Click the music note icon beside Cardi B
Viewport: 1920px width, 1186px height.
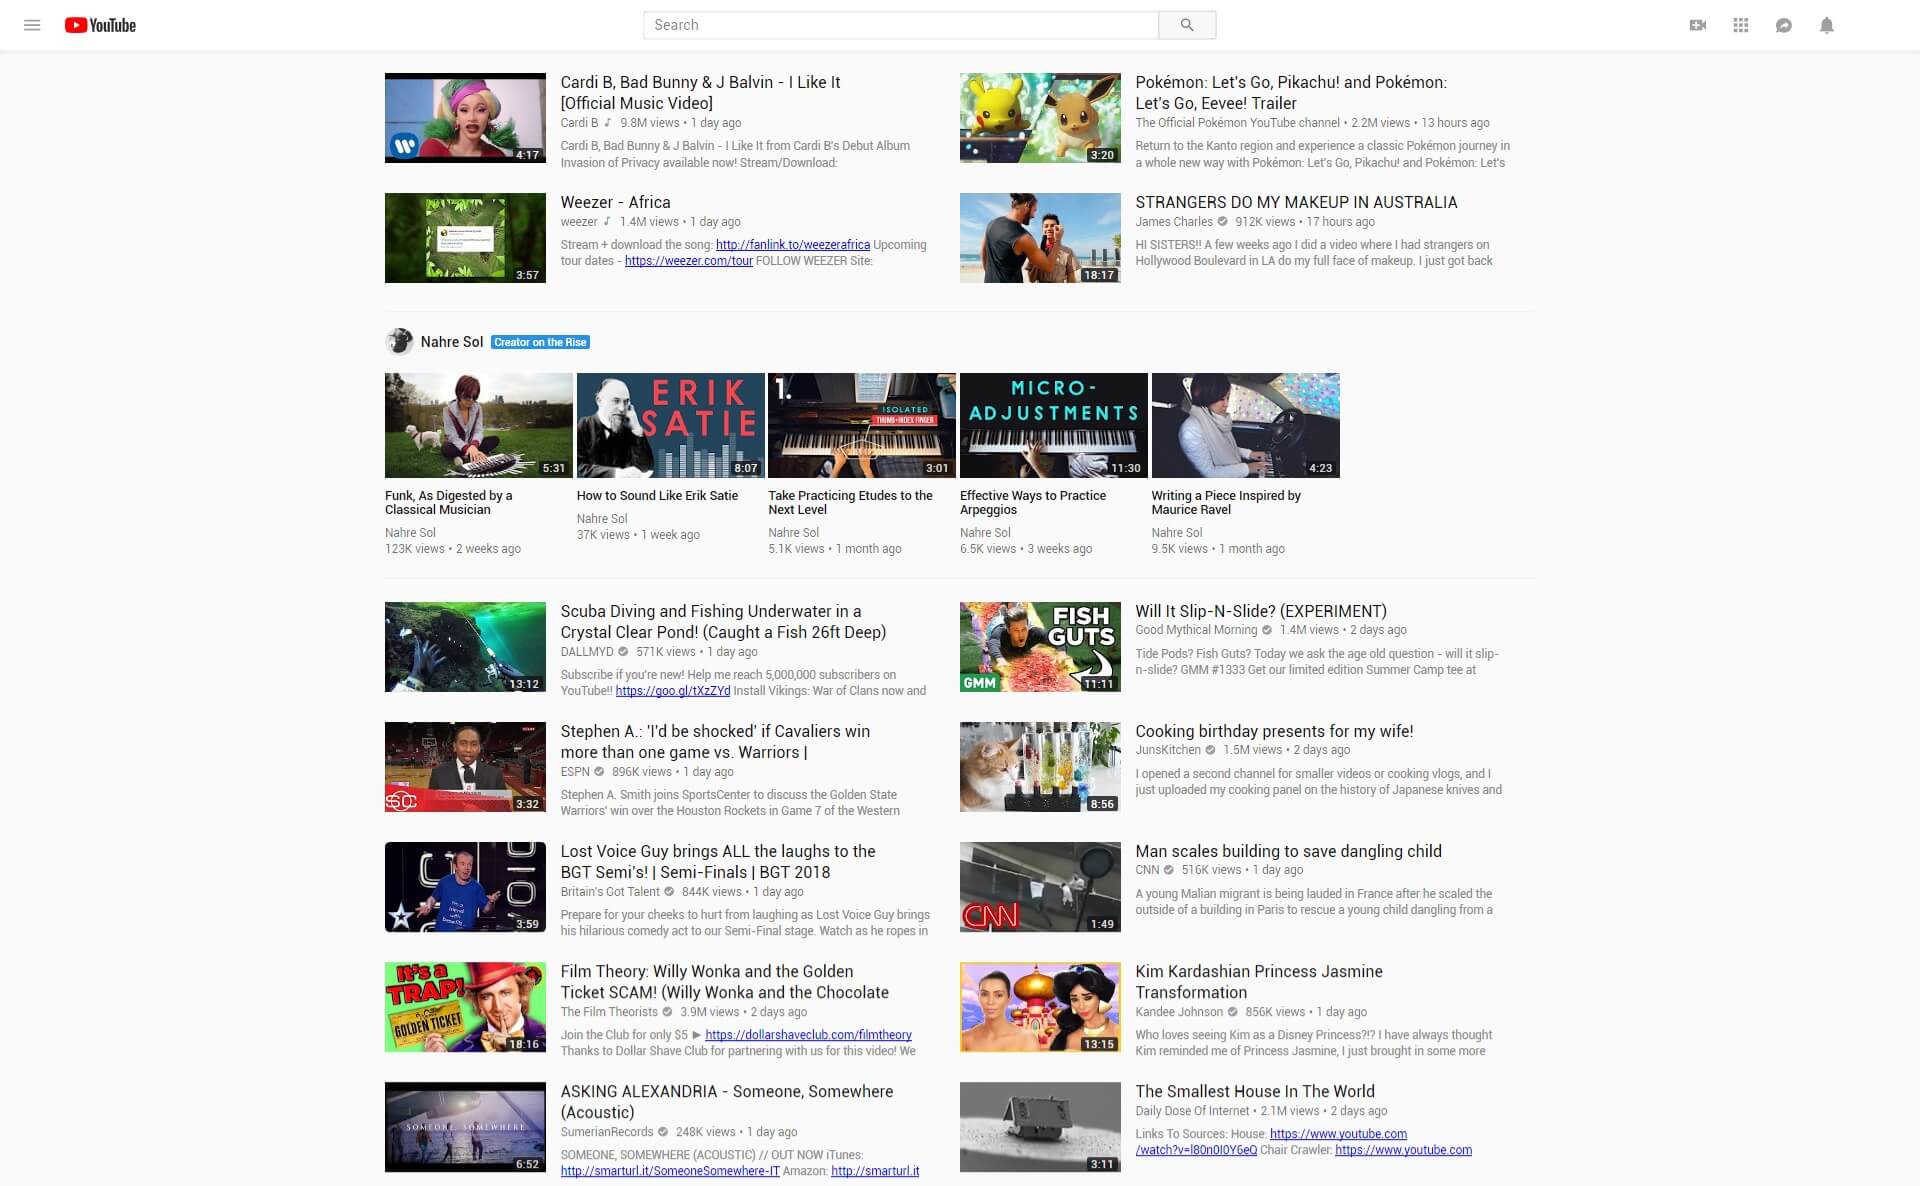(606, 123)
